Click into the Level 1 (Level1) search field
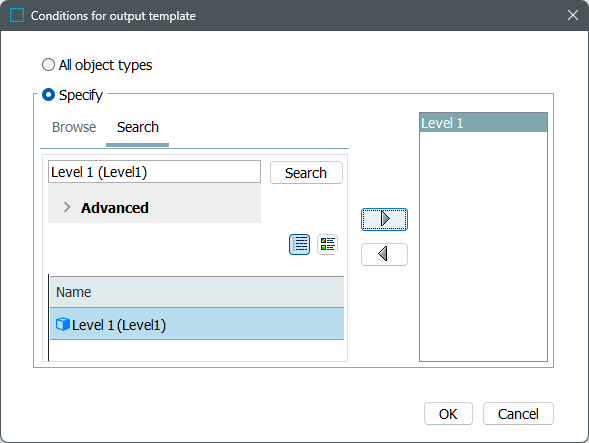This screenshot has width=589, height=443. (154, 172)
